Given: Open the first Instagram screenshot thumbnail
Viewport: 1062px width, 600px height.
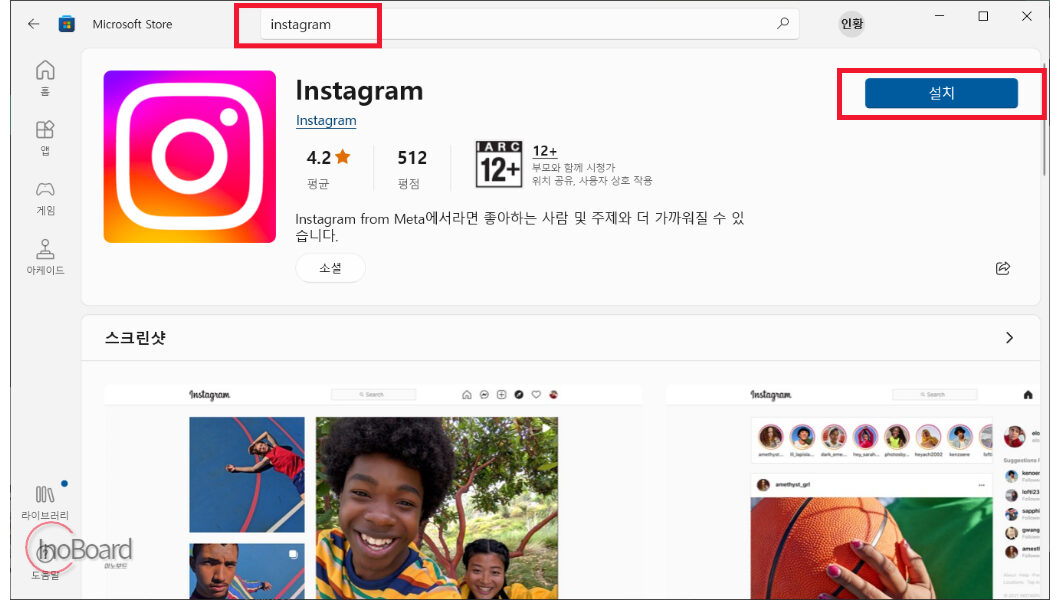Looking at the screenshot, I should 373,492.
